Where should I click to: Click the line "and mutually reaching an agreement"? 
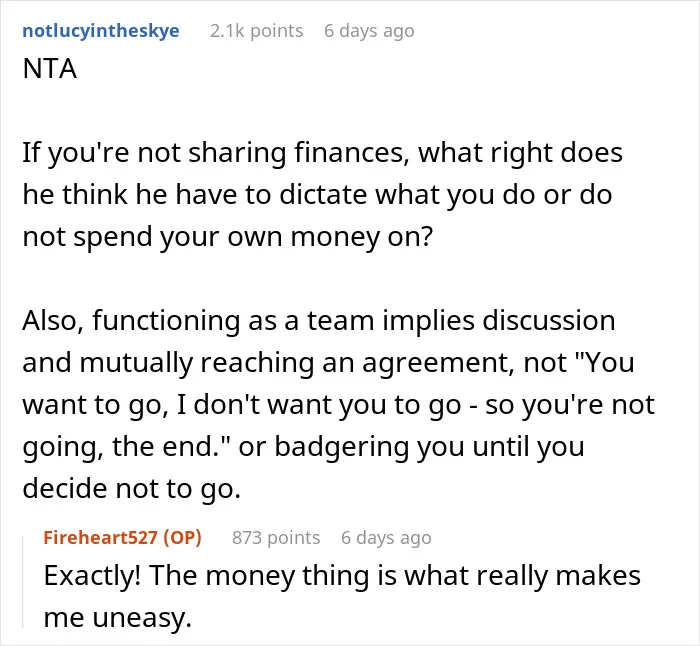[x=328, y=363]
